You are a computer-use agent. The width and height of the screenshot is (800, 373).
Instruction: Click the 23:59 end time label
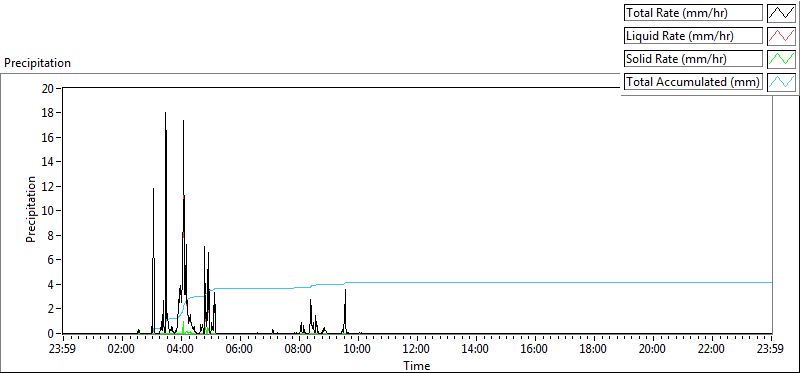pos(771,350)
